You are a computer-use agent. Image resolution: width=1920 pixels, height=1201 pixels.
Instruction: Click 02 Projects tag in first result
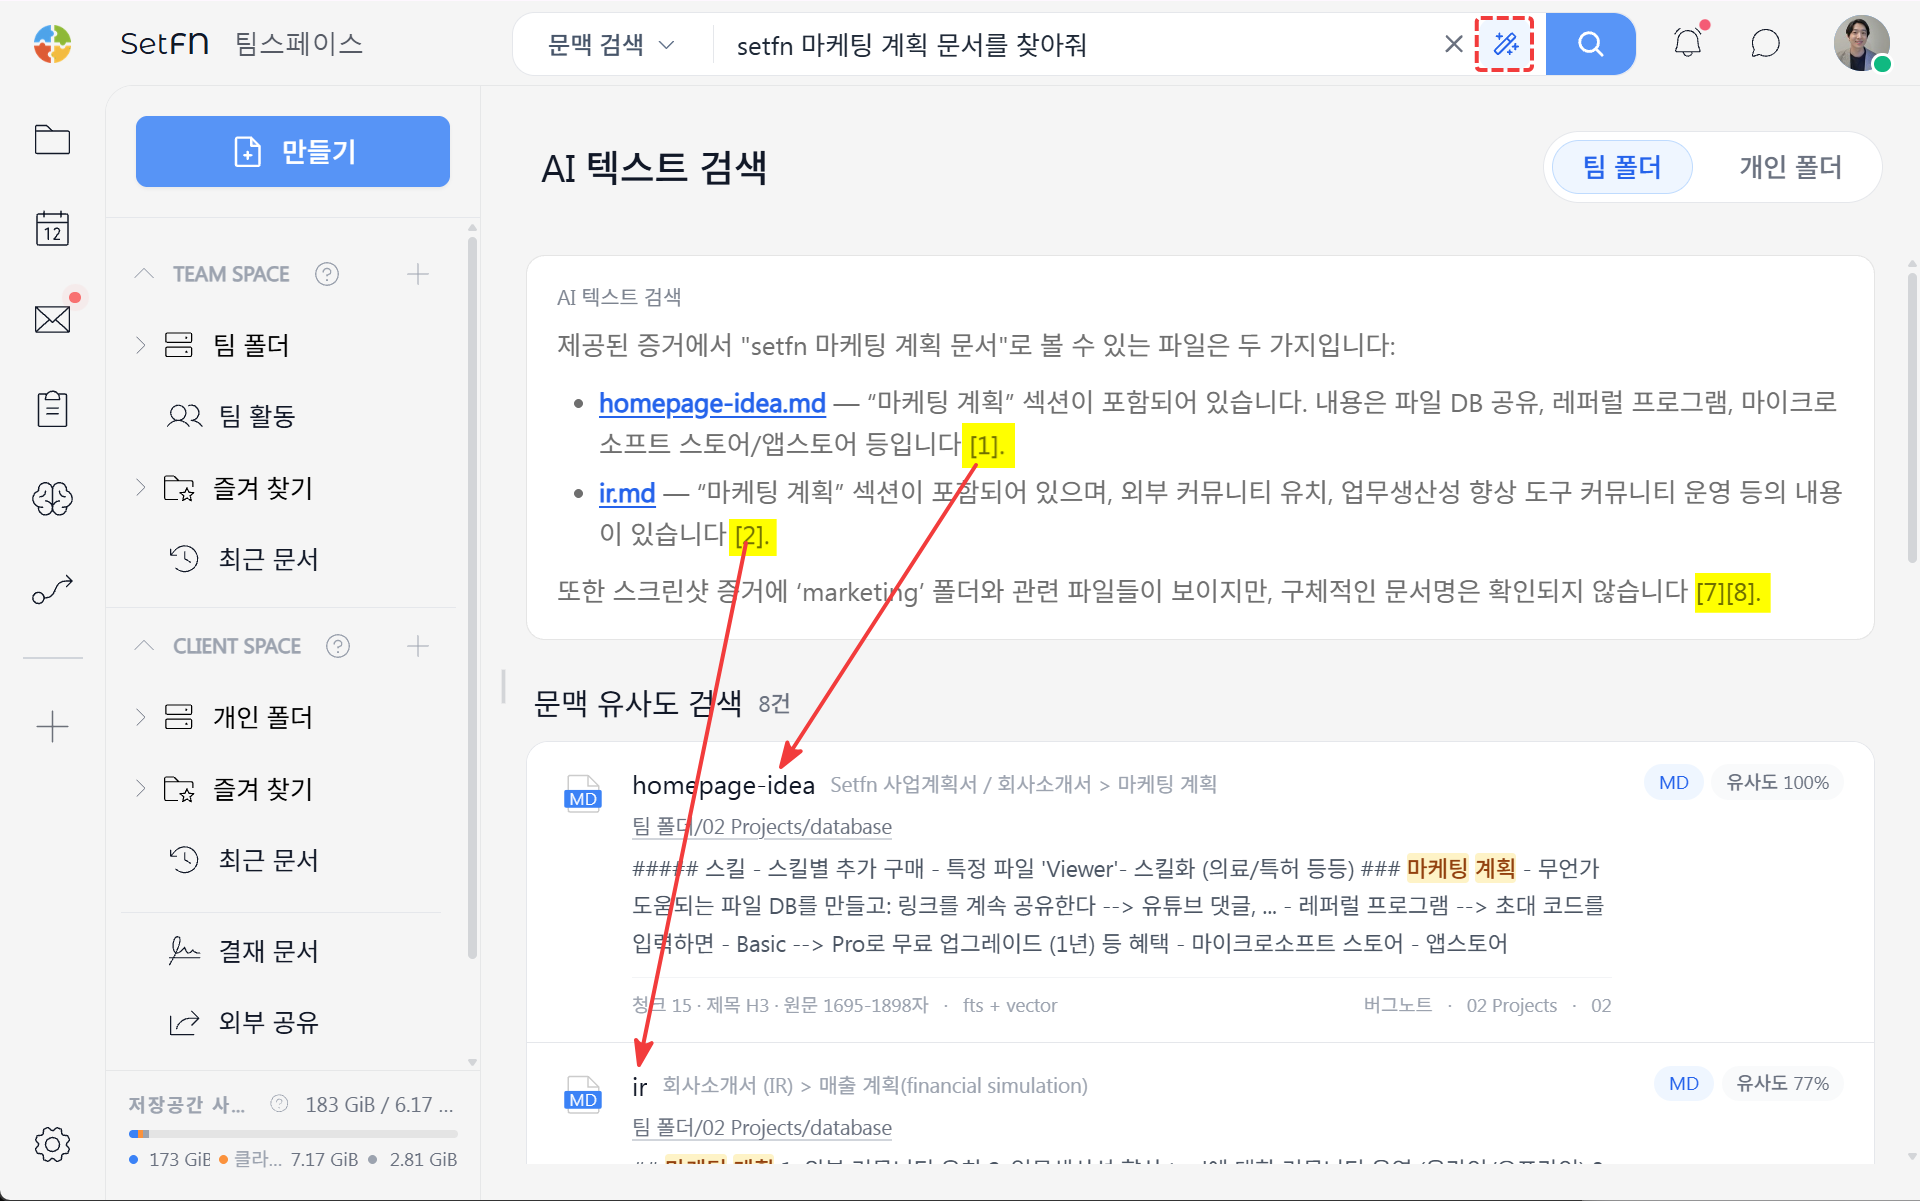coord(1511,1005)
